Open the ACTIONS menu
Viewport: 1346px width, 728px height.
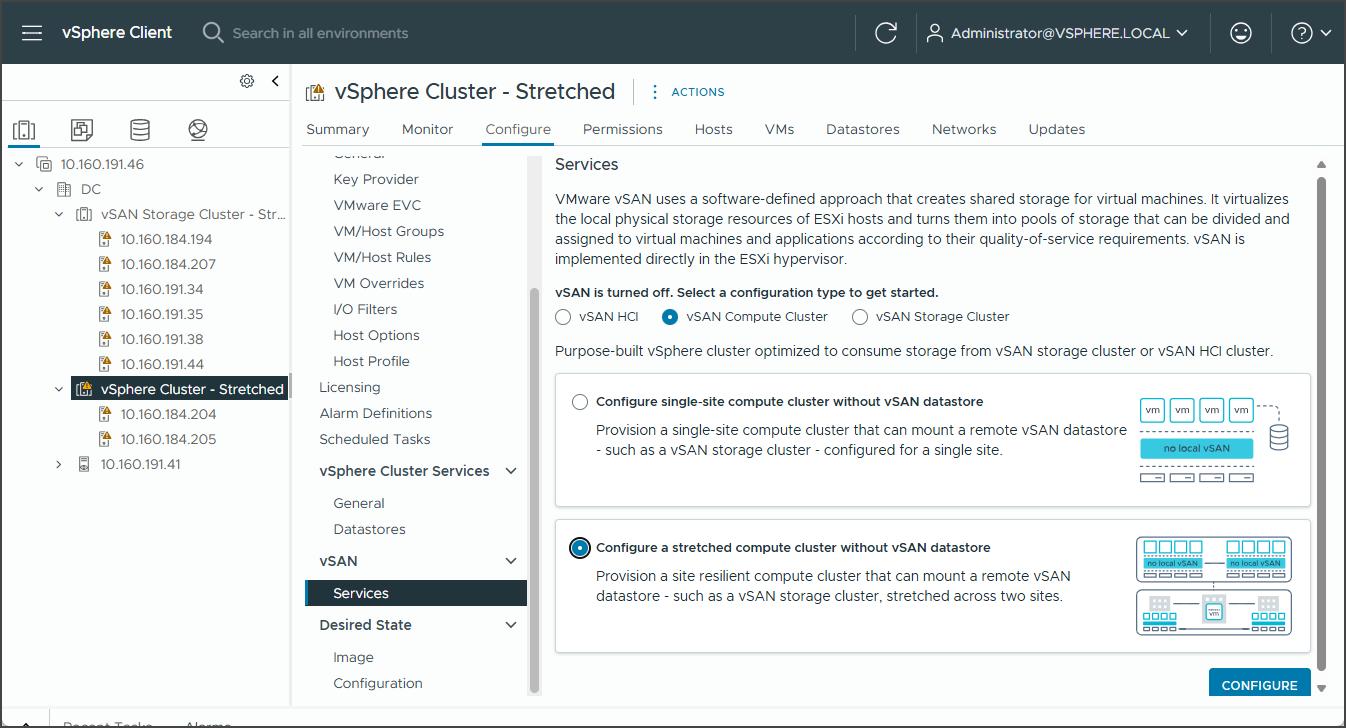click(x=698, y=91)
